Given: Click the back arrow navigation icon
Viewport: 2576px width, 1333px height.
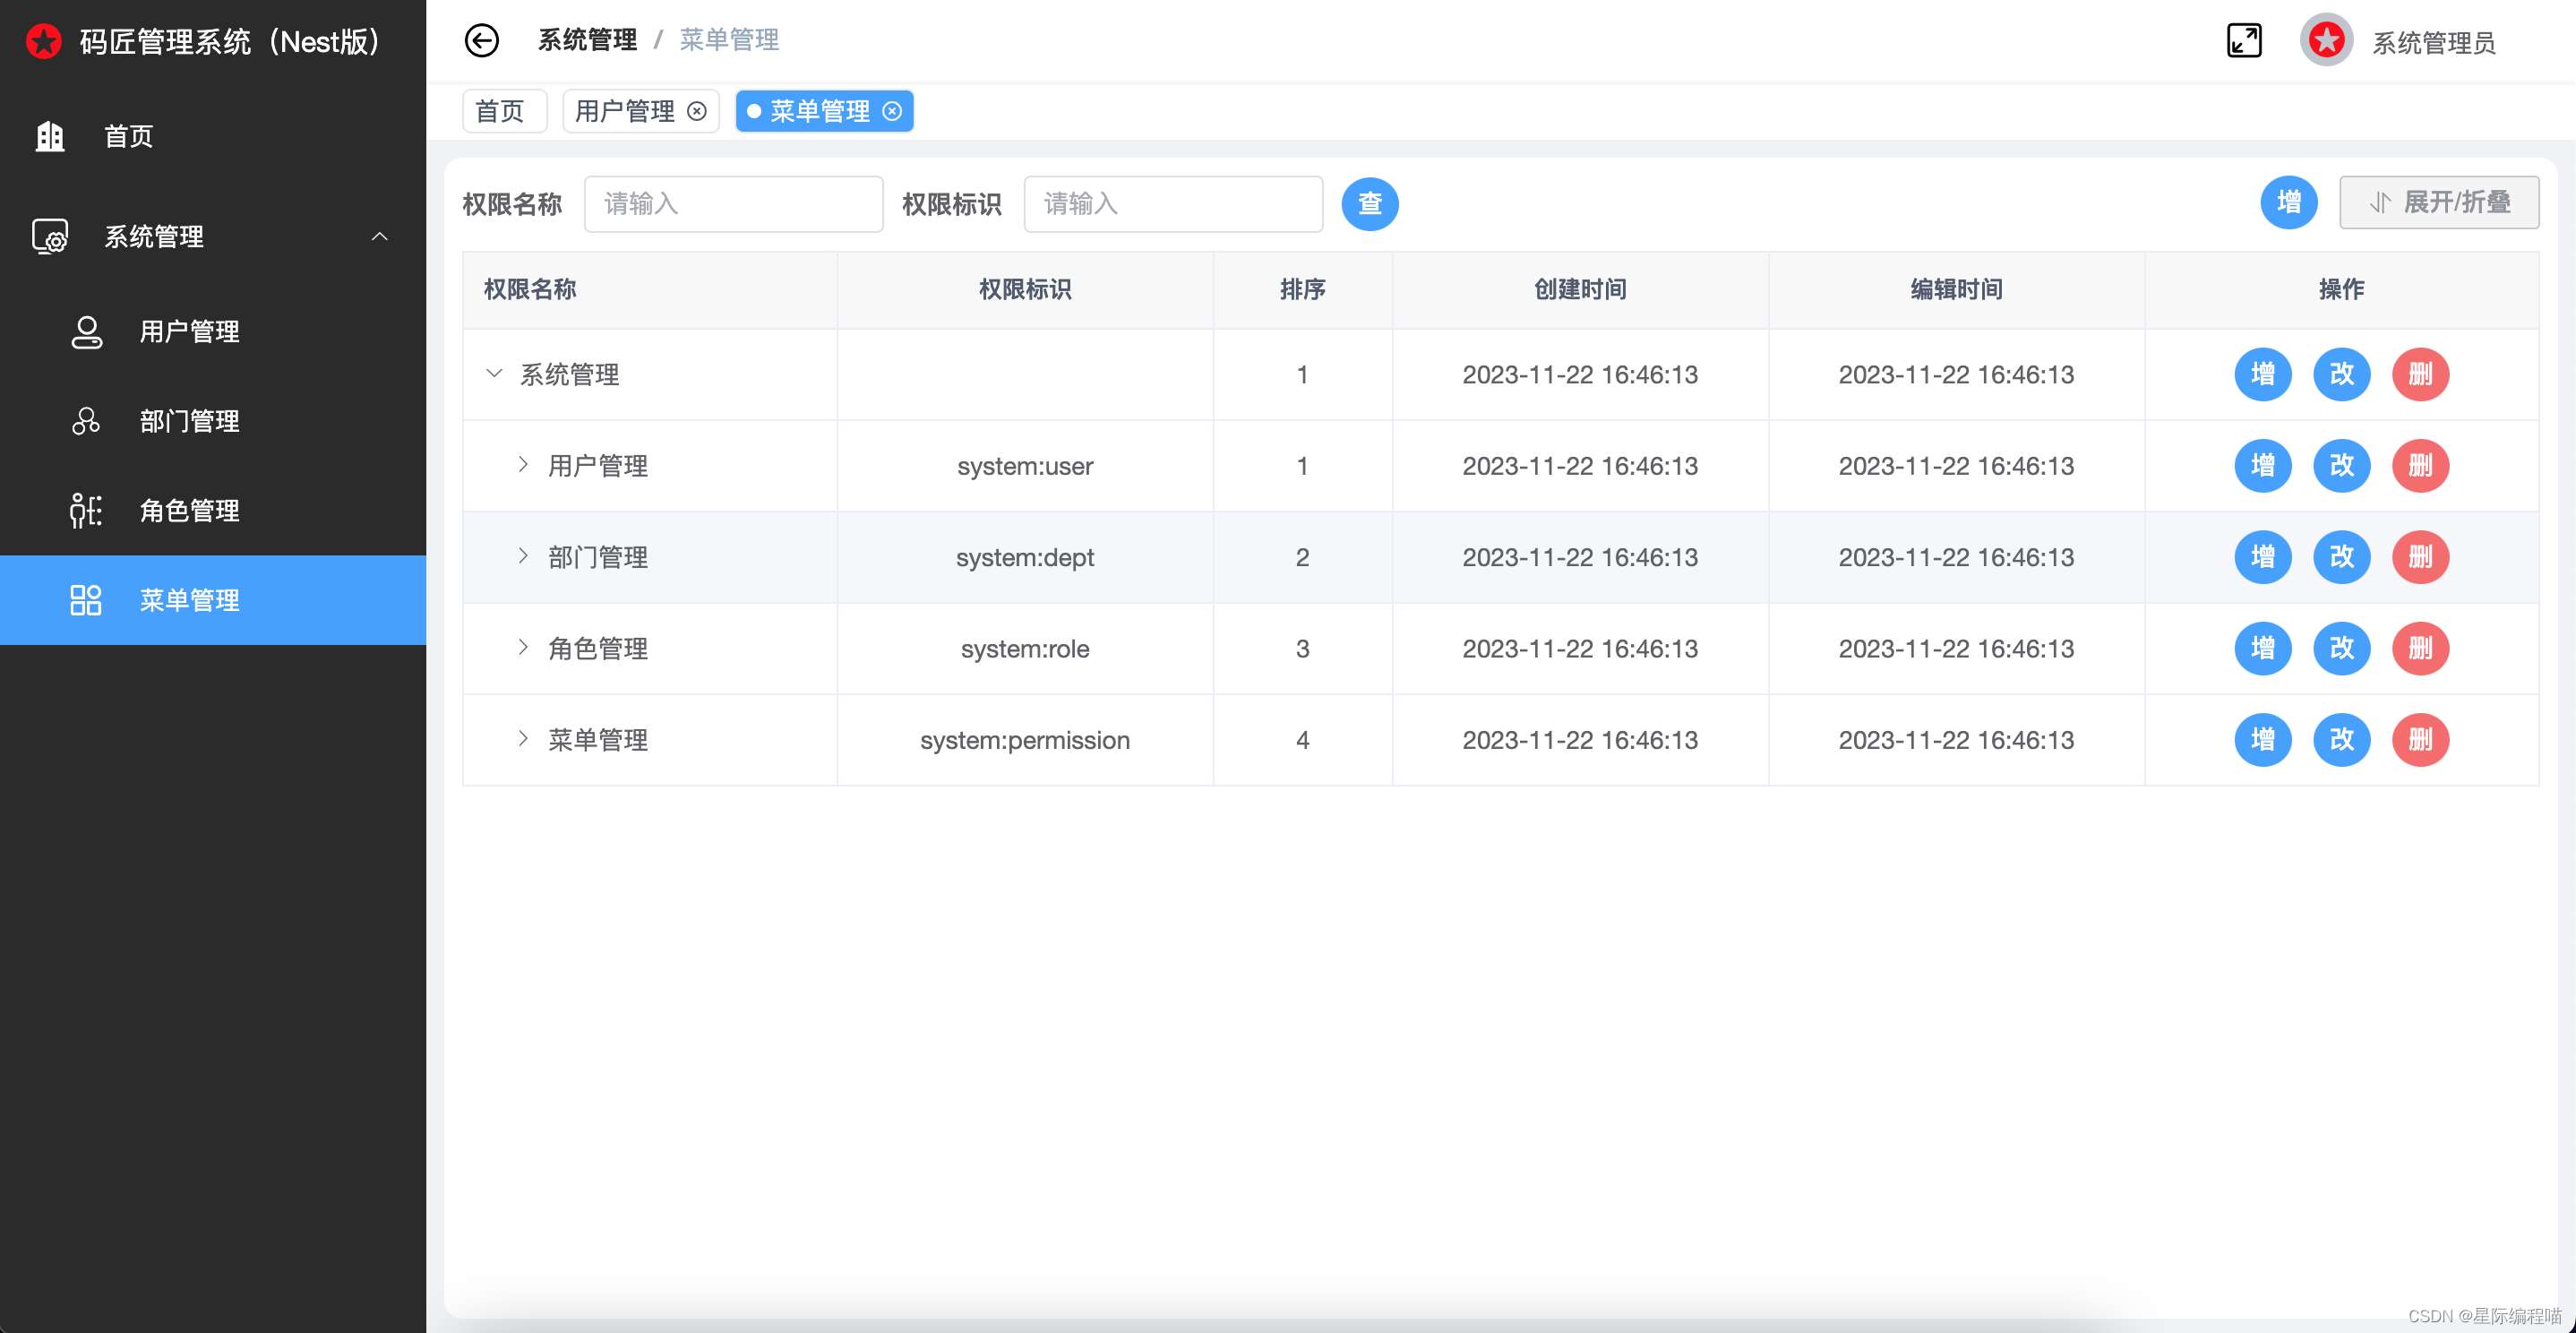Looking at the screenshot, I should click(x=482, y=40).
